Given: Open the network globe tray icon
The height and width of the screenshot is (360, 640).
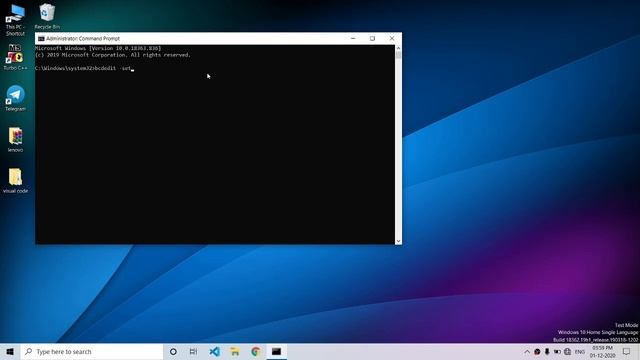Looking at the screenshot, I should tap(567, 352).
